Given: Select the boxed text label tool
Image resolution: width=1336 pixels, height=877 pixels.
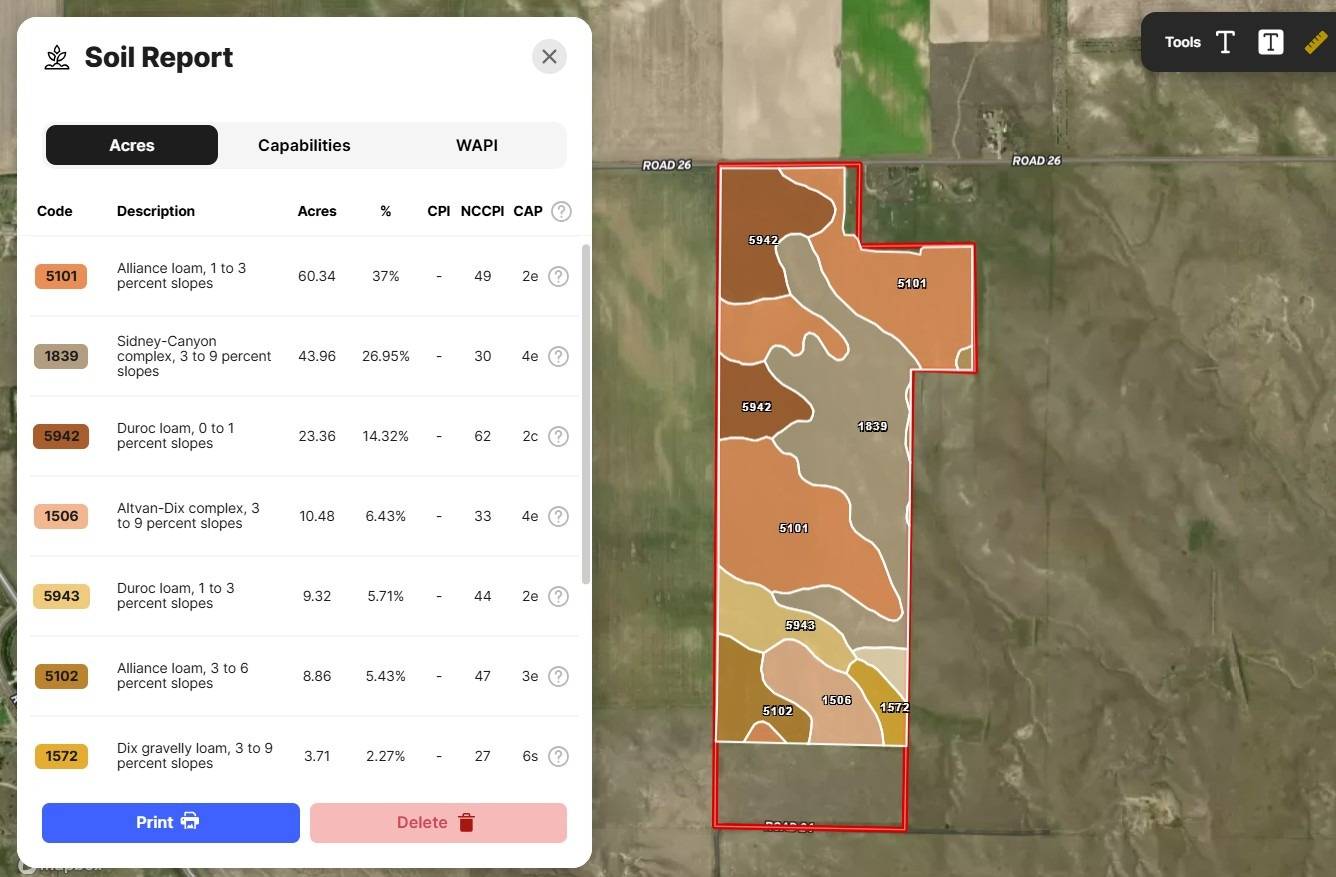Looking at the screenshot, I should click(1270, 42).
